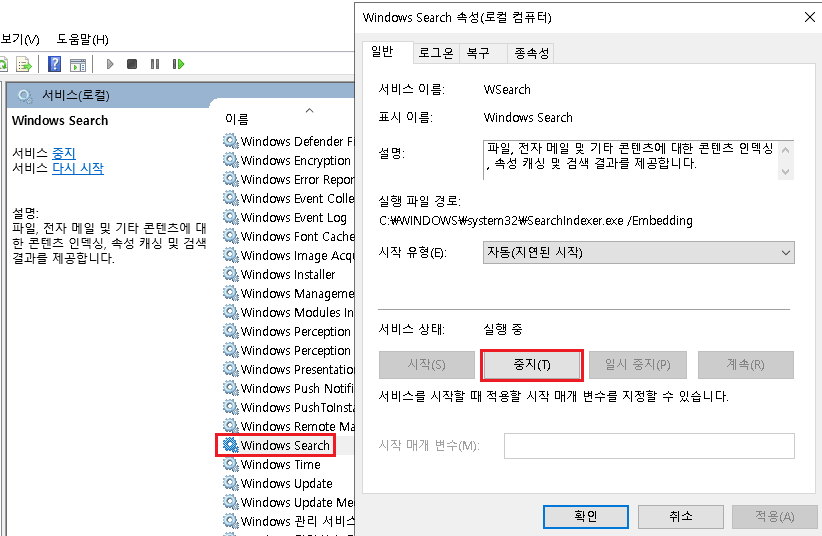Screen dimensions: 822x536
Task: Click the Export List toolbar icon
Action: pos(24,65)
